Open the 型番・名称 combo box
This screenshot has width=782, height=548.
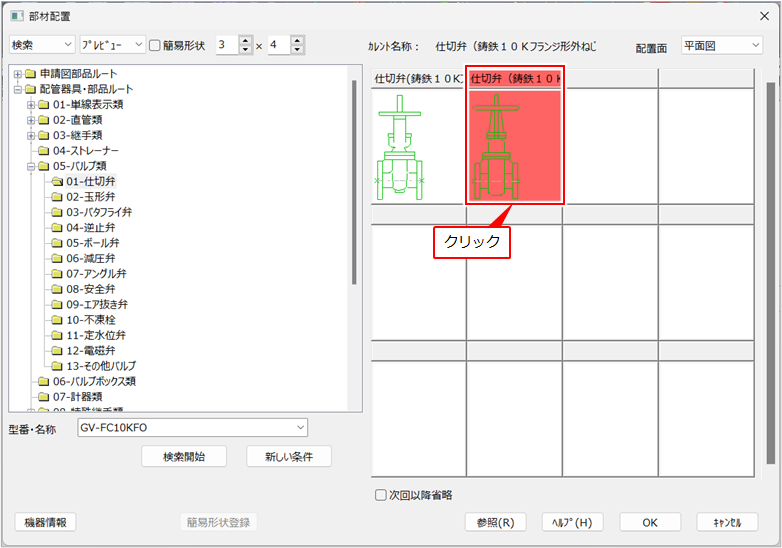301,428
